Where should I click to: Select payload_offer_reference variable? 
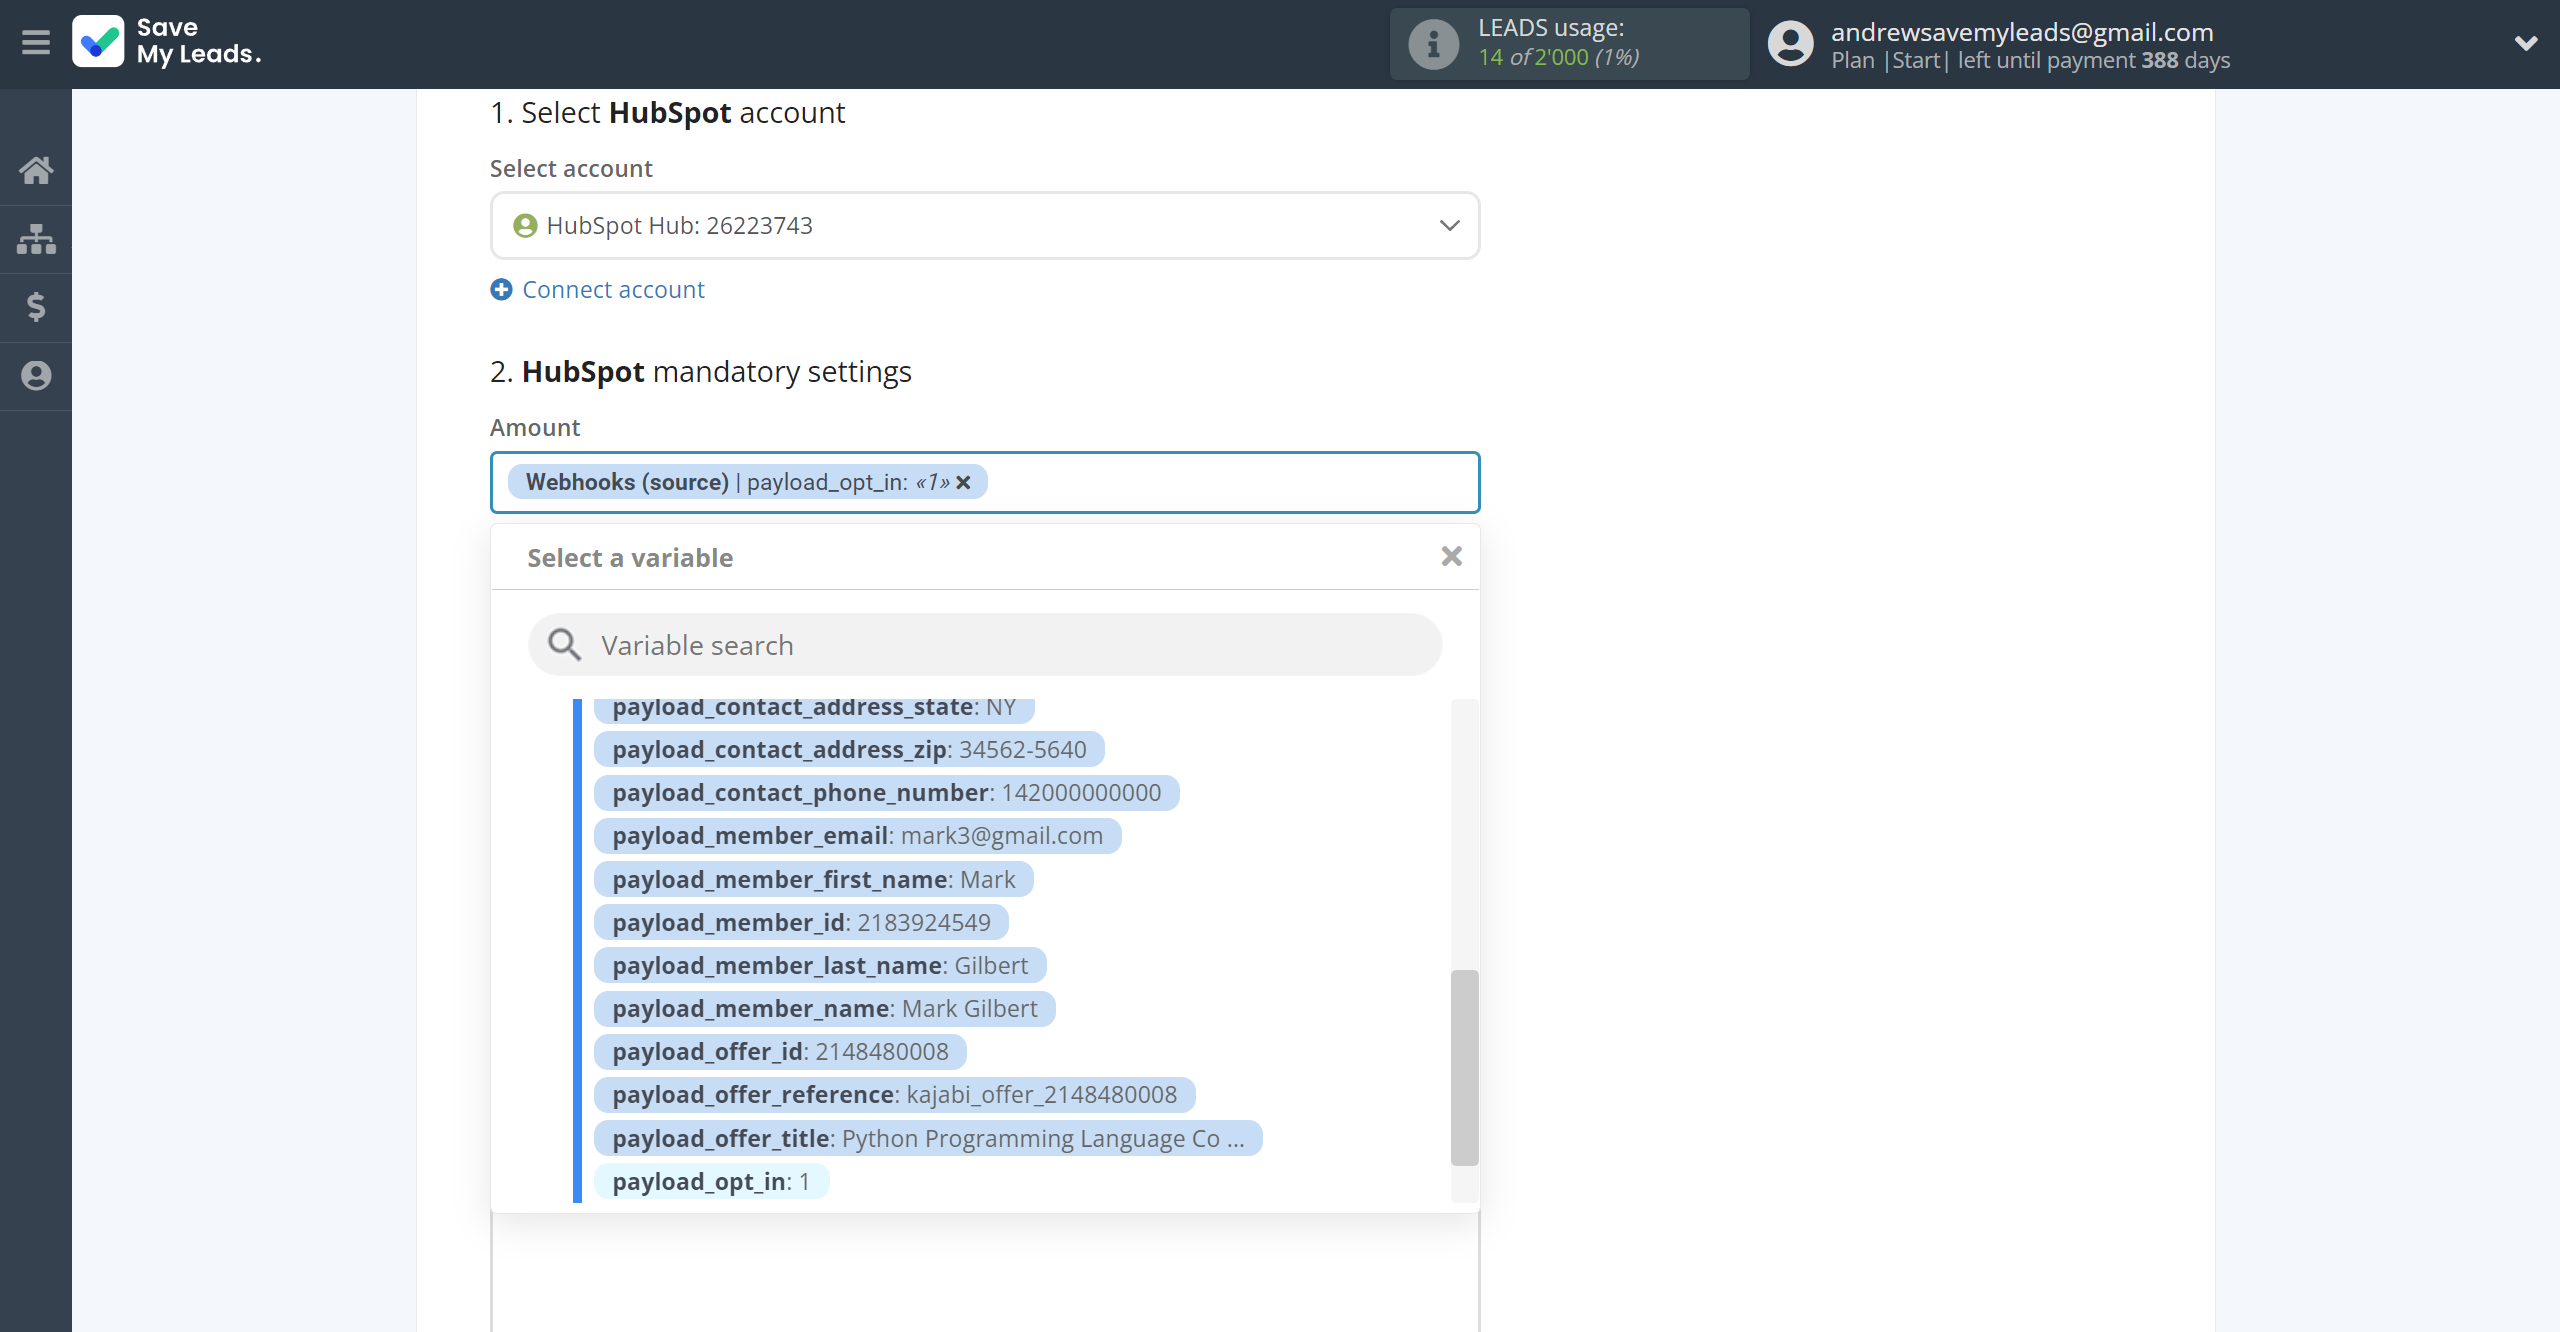tap(895, 1095)
